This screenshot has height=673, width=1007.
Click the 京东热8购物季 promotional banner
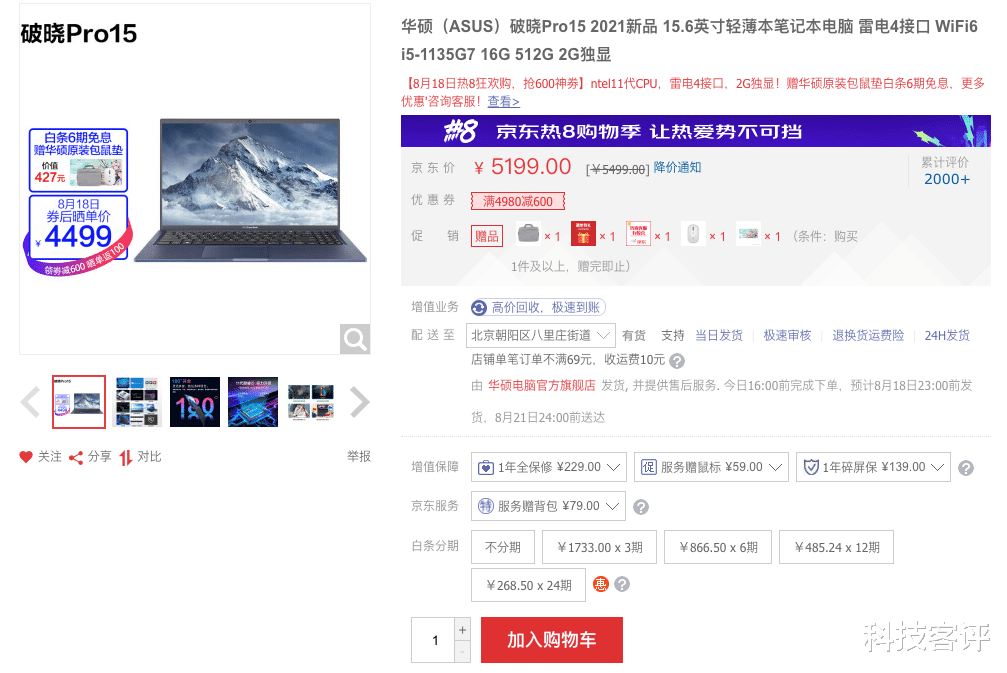coord(696,131)
